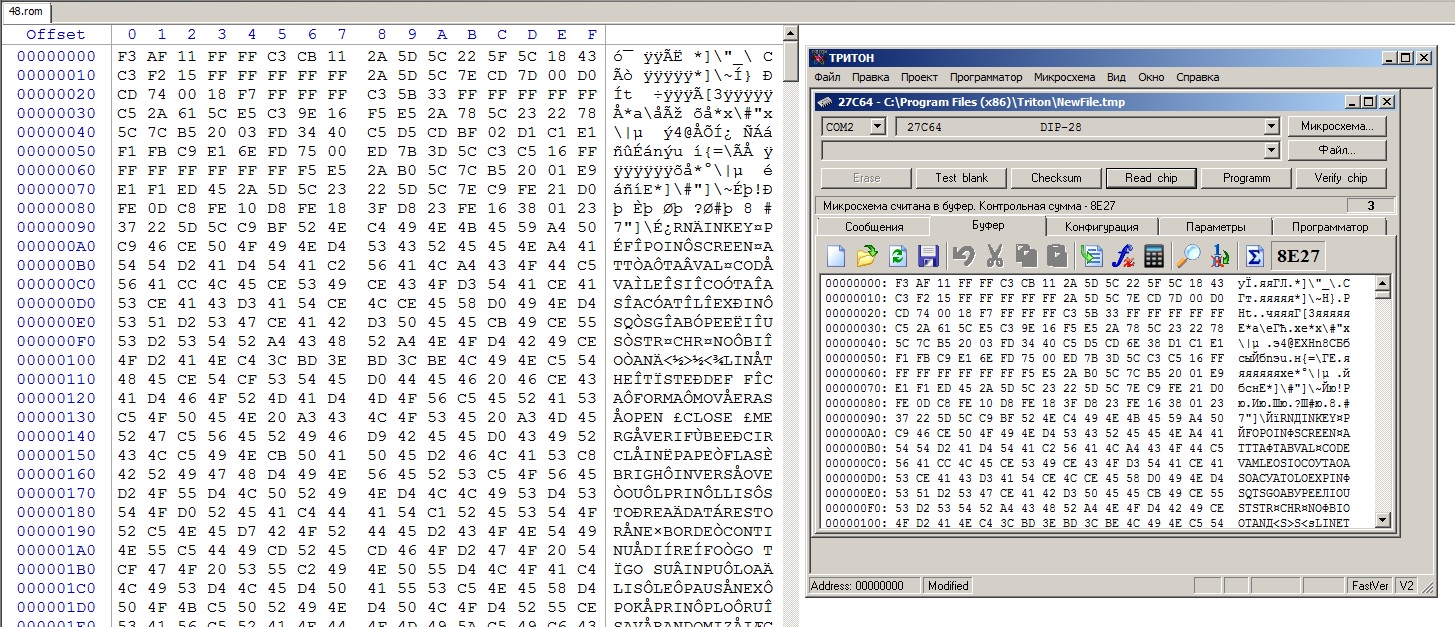Expand the empty file path dropdown
Viewport: 1455px width, 627px height.
coord(1271,151)
